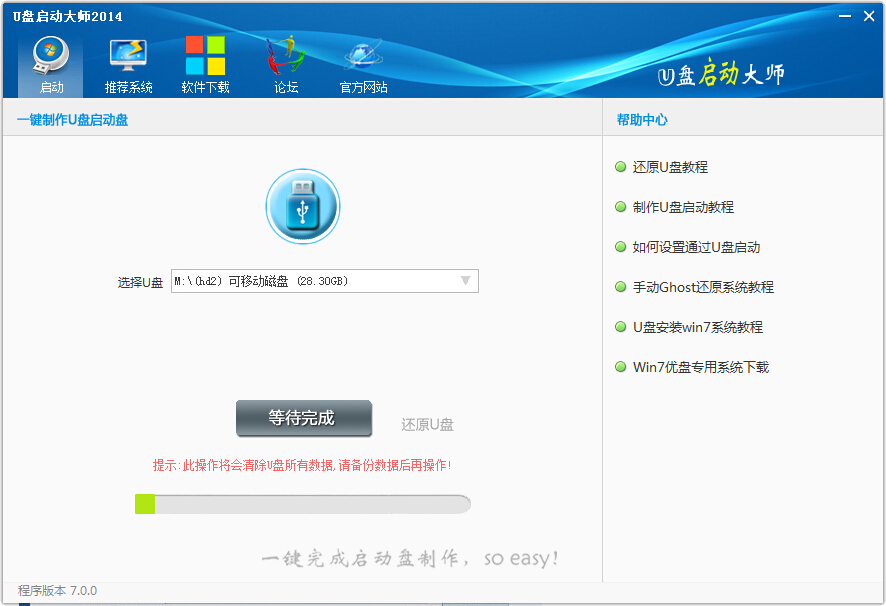886x606 pixels.
Task: Click the 一键制作U盘启动盘 heading
Action: [72, 120]
